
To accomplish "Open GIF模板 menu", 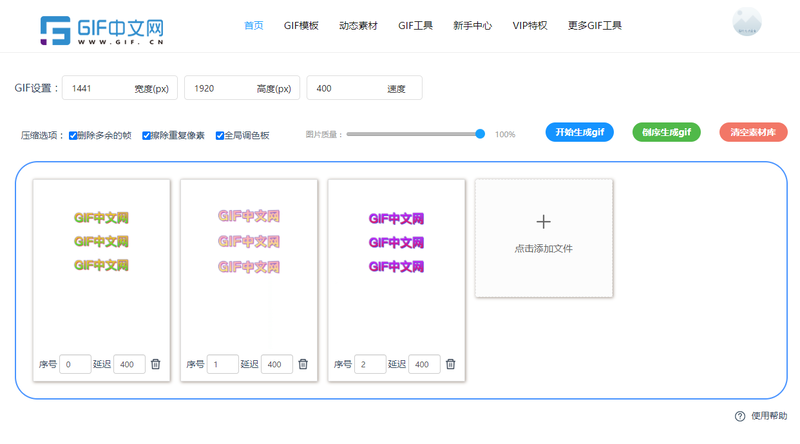I will [x=301, y=26].
